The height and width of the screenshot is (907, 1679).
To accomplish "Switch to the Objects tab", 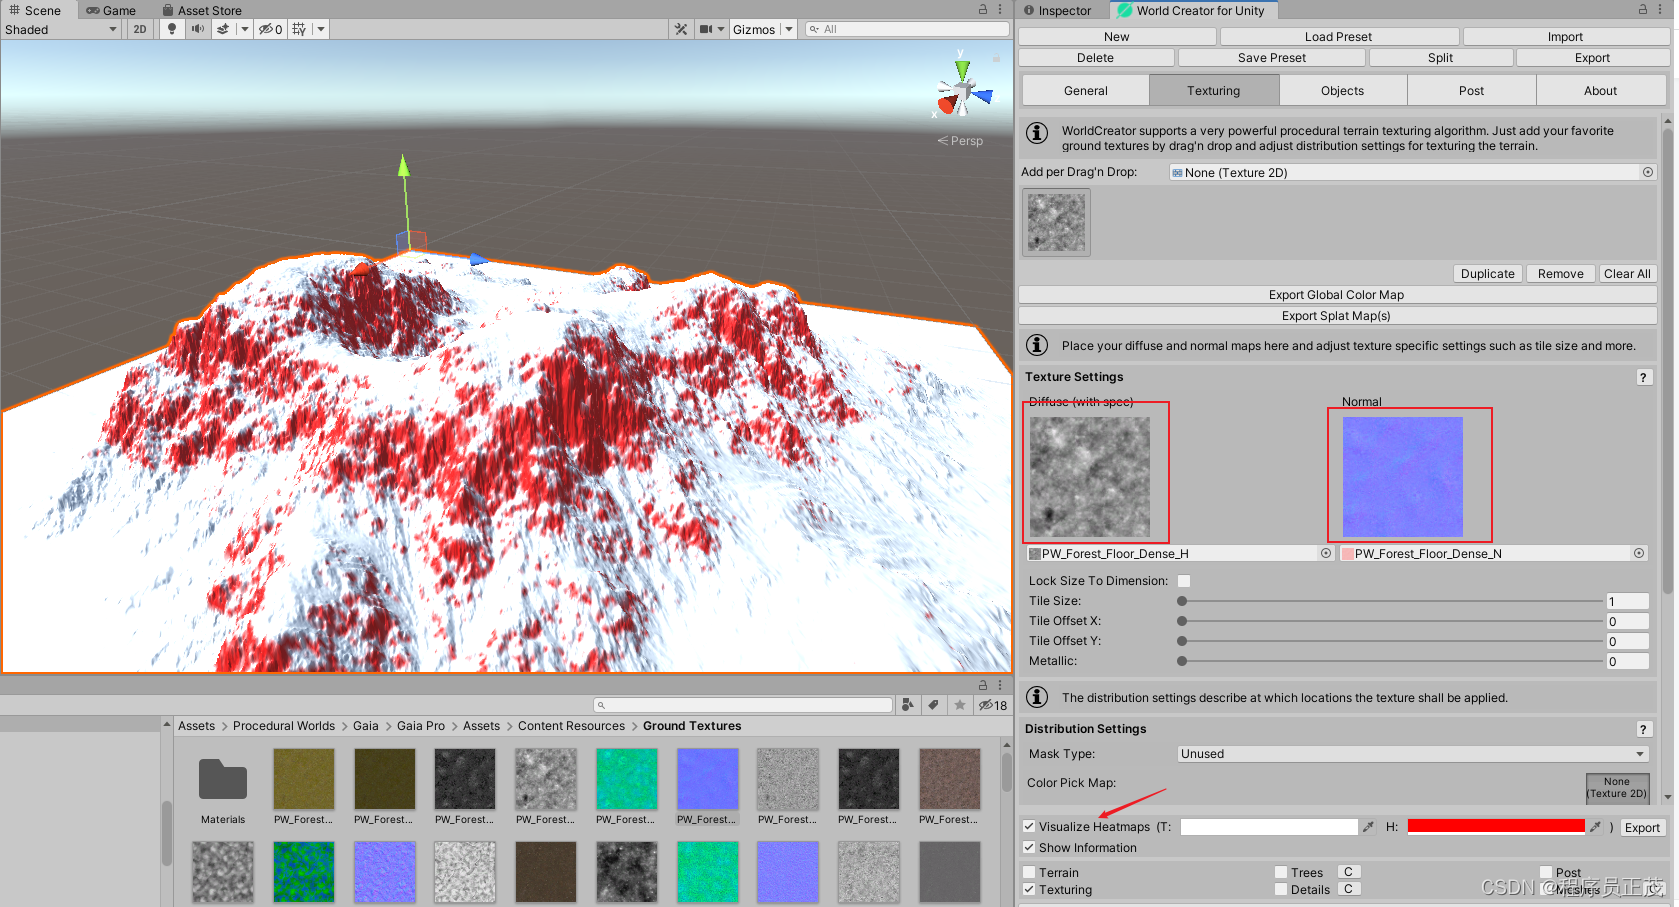I will pos(1342,90).
